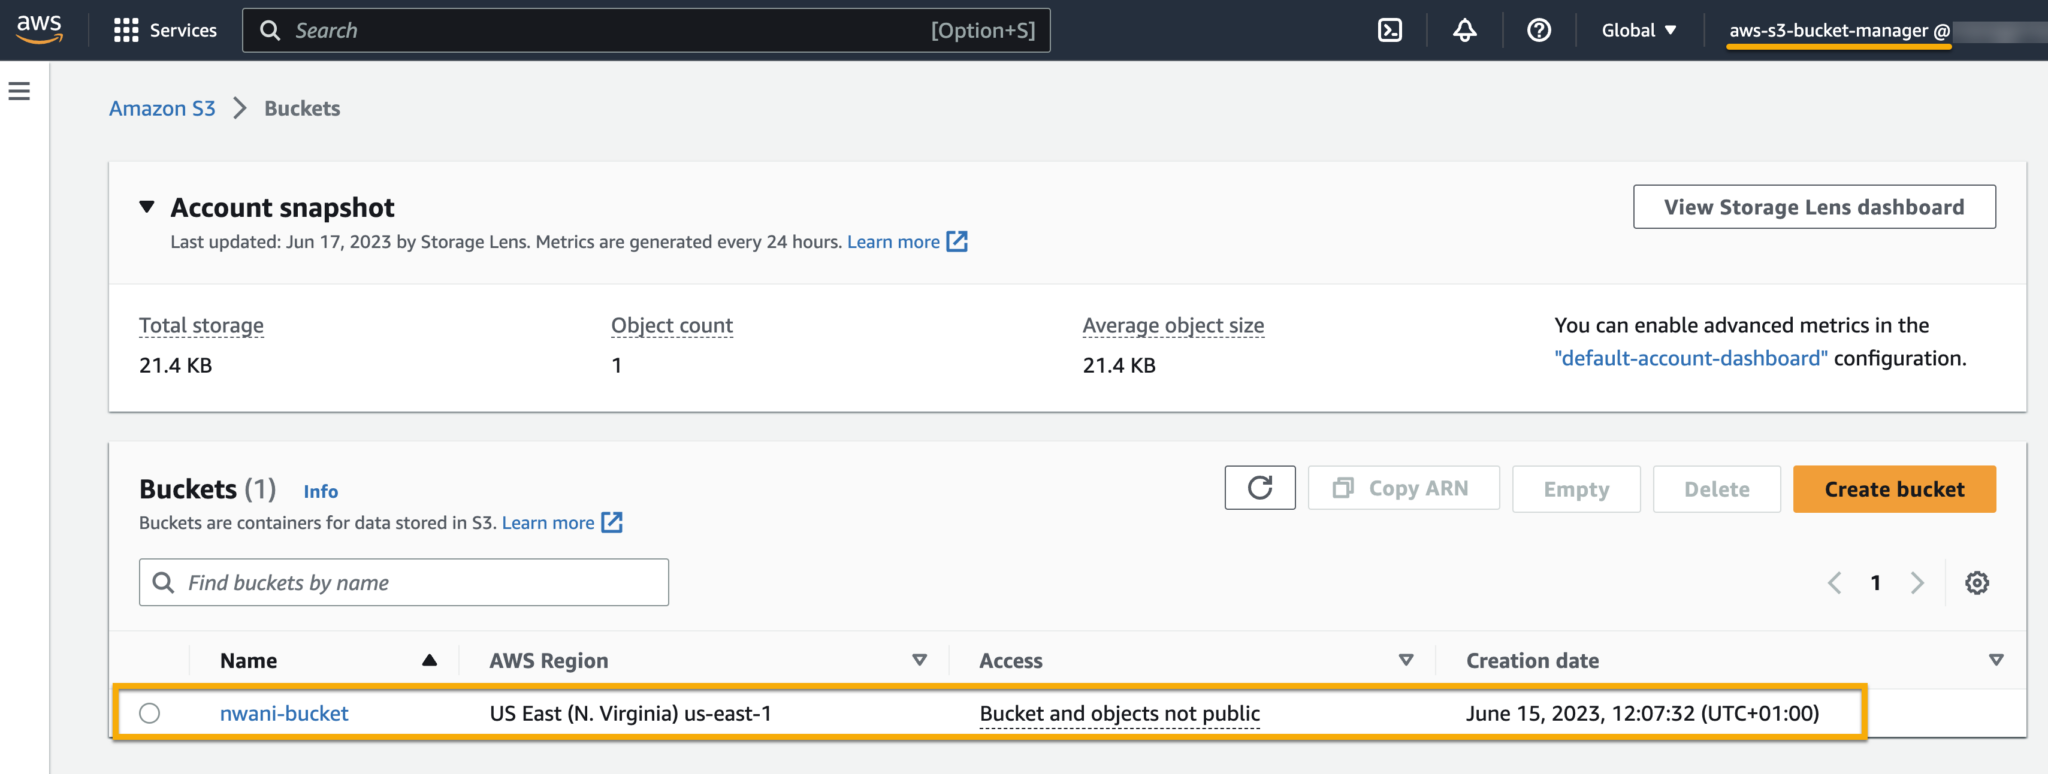Collapse the Account snapshot section
This screenshot has height=774, width=2048.
[147, 207]
